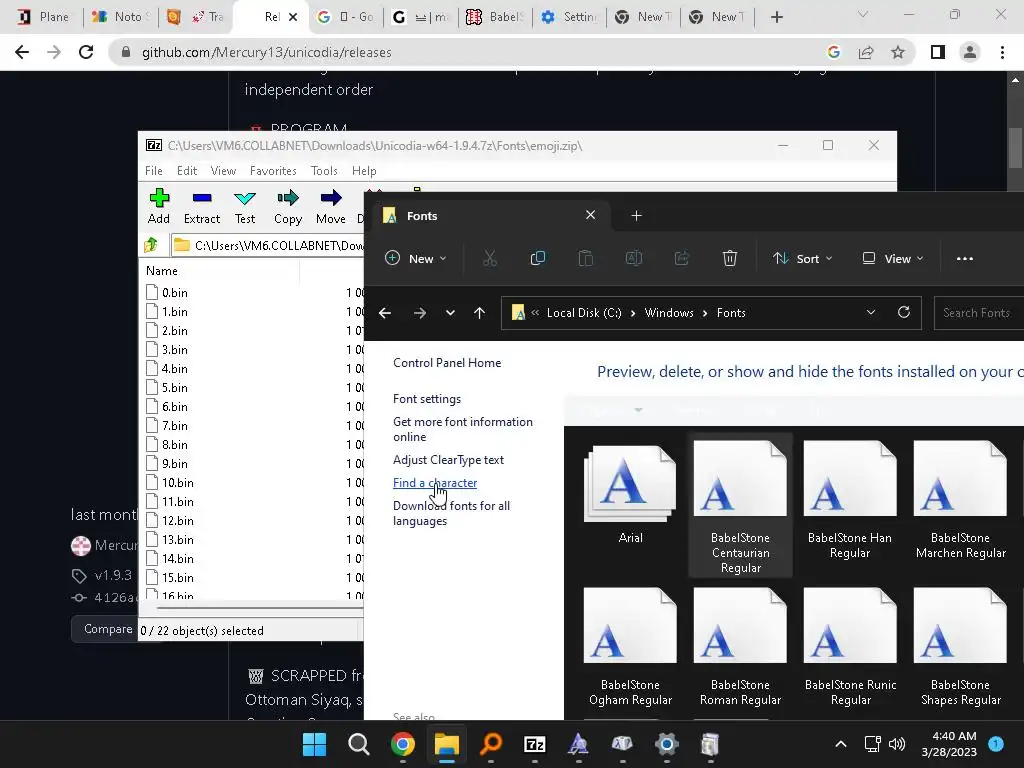Bookmark this page with star icon
Image resolution: width=1024 pixels, height=768 pixels.
tap(898, 52)
